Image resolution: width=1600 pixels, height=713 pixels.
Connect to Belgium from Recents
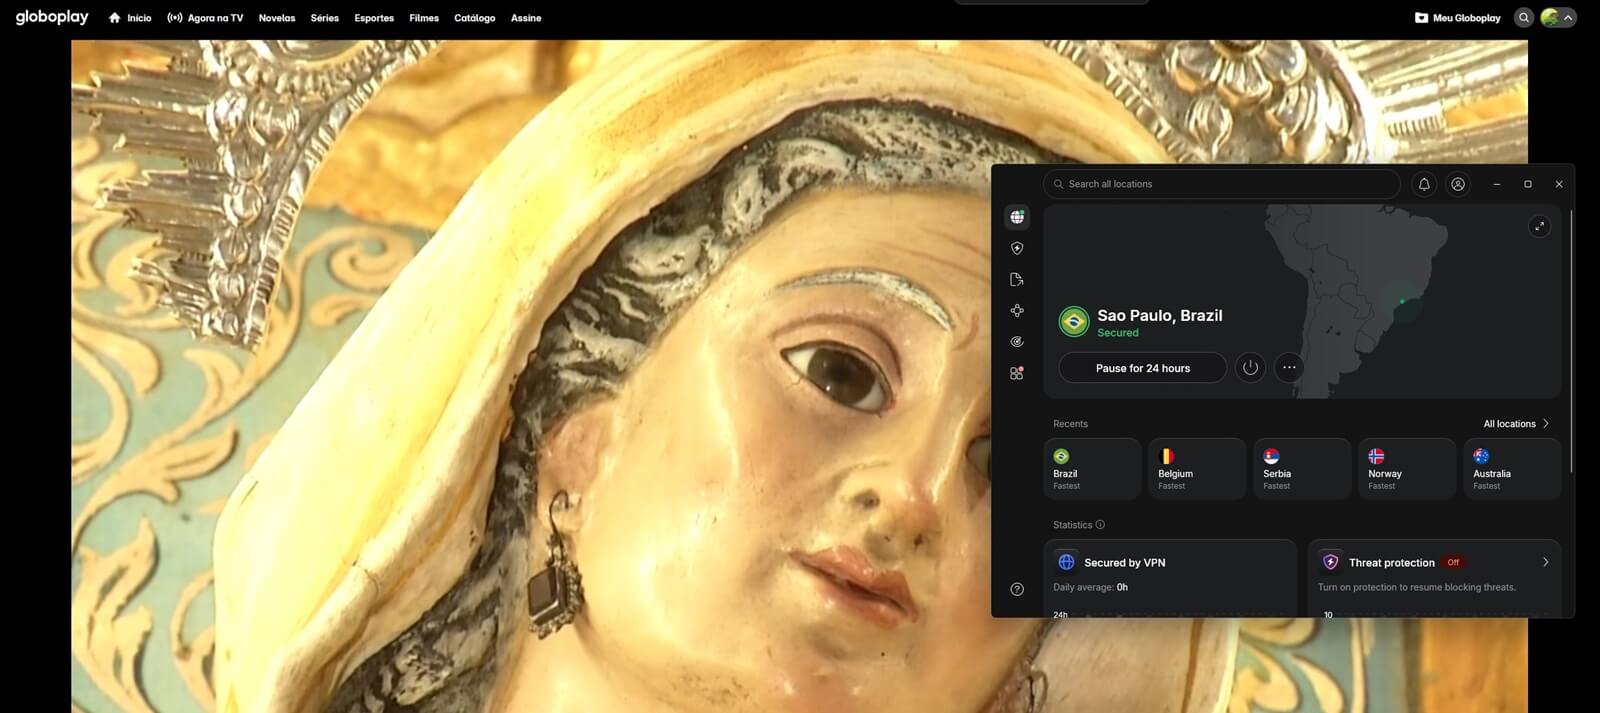(1197, 469)
